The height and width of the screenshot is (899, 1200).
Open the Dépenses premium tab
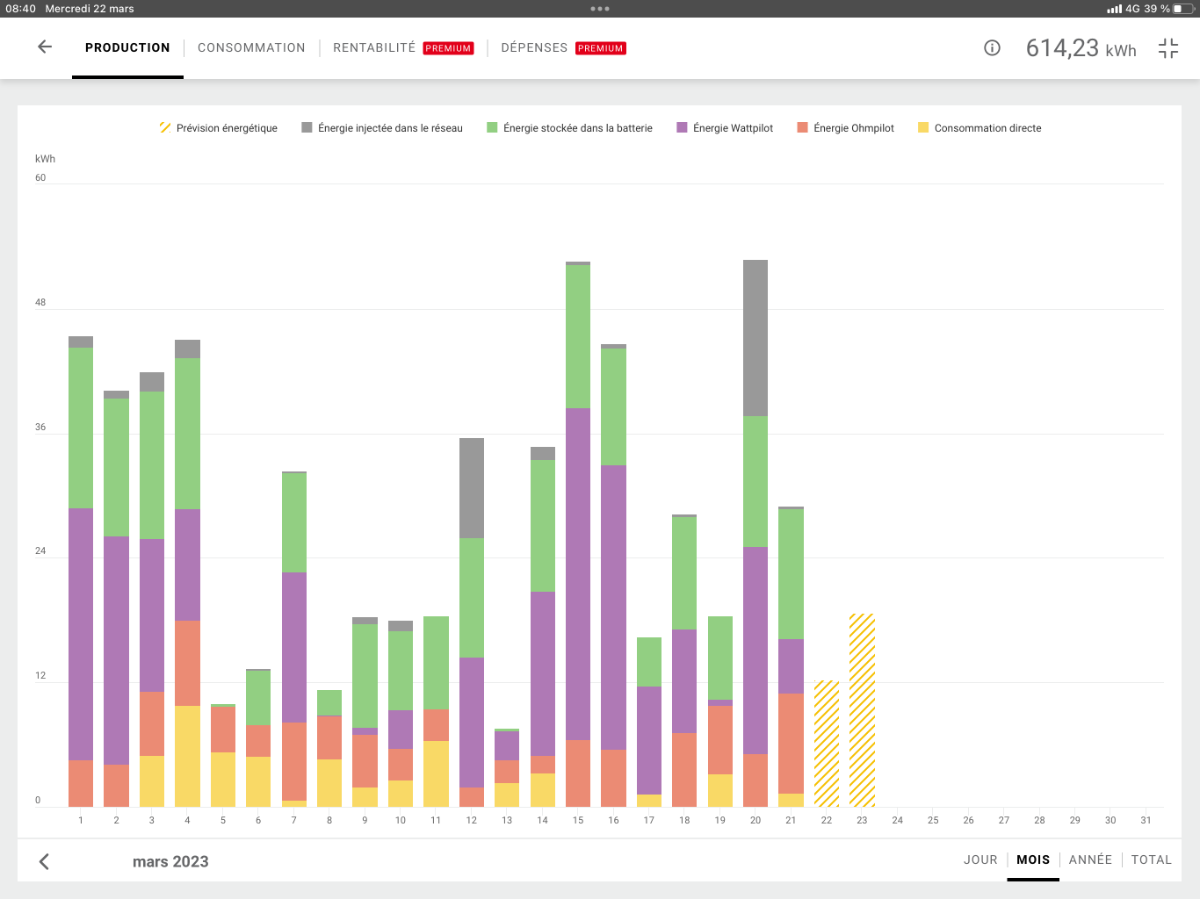pyautogui.click(x=562, y=48)
